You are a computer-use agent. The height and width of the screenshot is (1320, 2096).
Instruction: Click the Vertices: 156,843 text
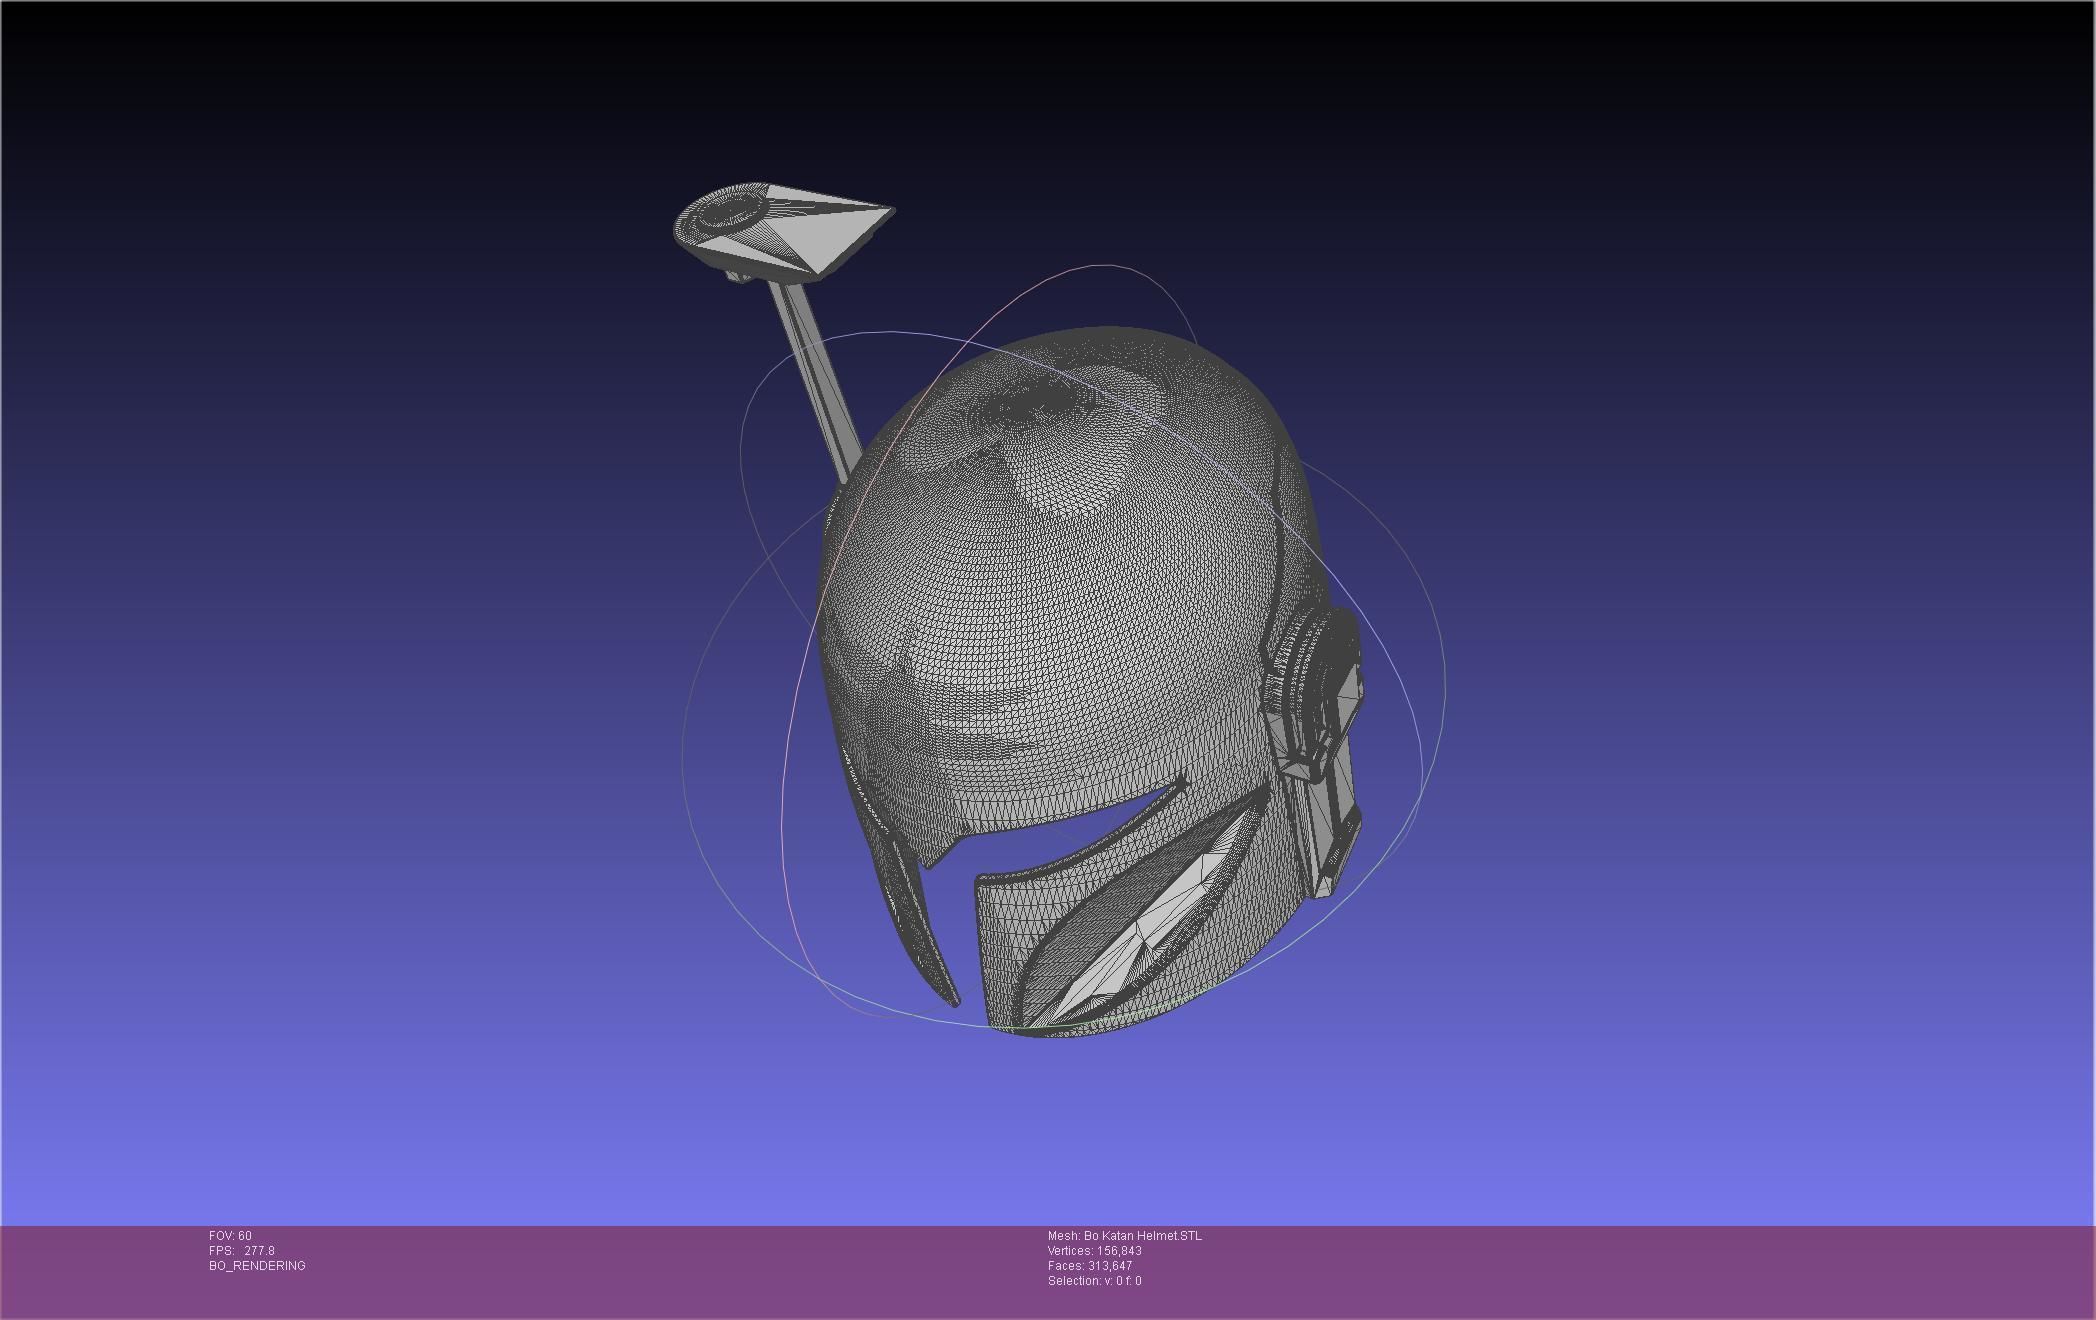point(1095,1251)
